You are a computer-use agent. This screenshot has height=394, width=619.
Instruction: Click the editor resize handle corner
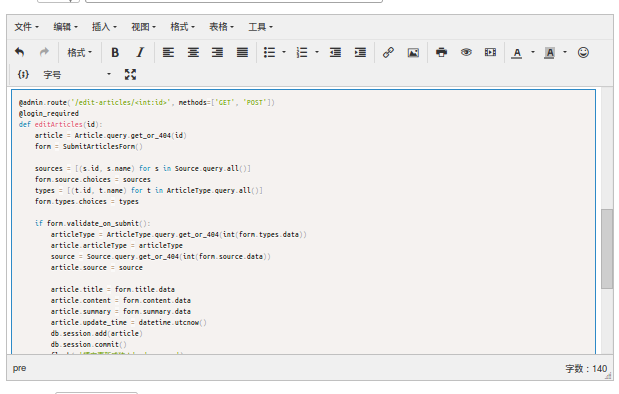[x=608, y=376]
